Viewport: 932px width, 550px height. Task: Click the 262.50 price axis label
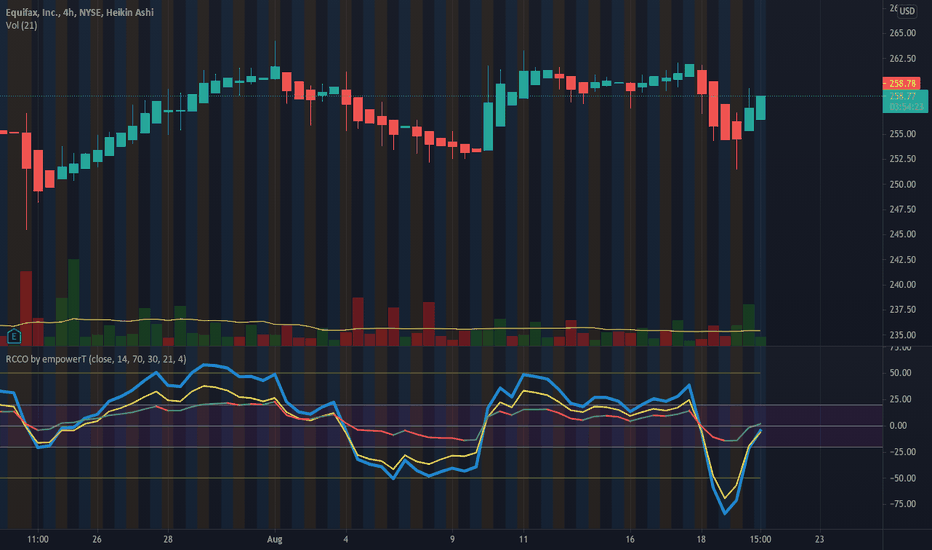pos(902,58)
